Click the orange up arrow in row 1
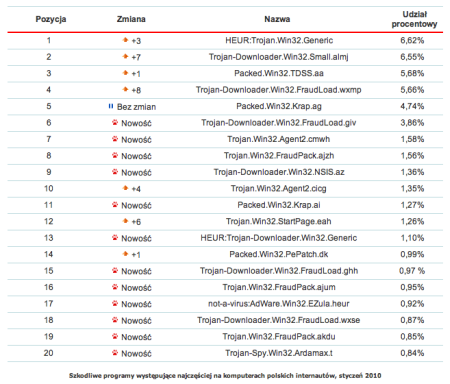The height and width of the screenshot is (384, 450). click(125, 40)
